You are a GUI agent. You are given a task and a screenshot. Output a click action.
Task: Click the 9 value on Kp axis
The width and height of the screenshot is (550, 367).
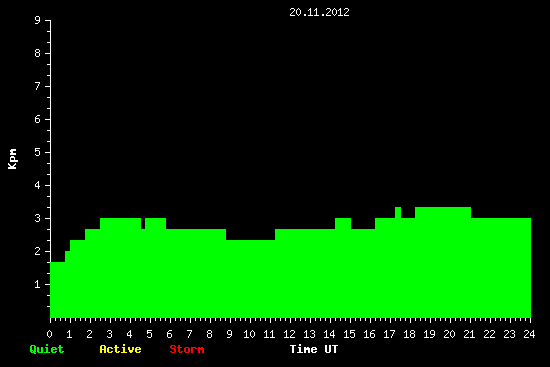pyautogui.click(x=38, y=20)
